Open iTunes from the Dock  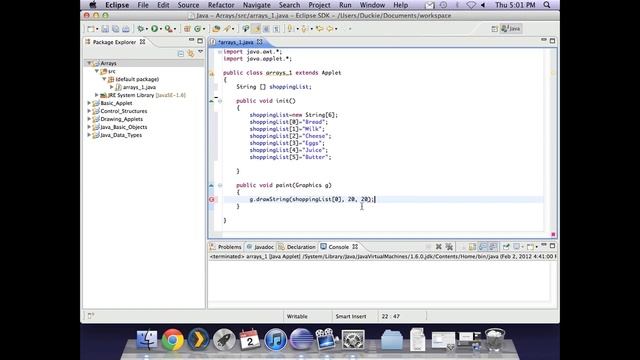point(275,340)
